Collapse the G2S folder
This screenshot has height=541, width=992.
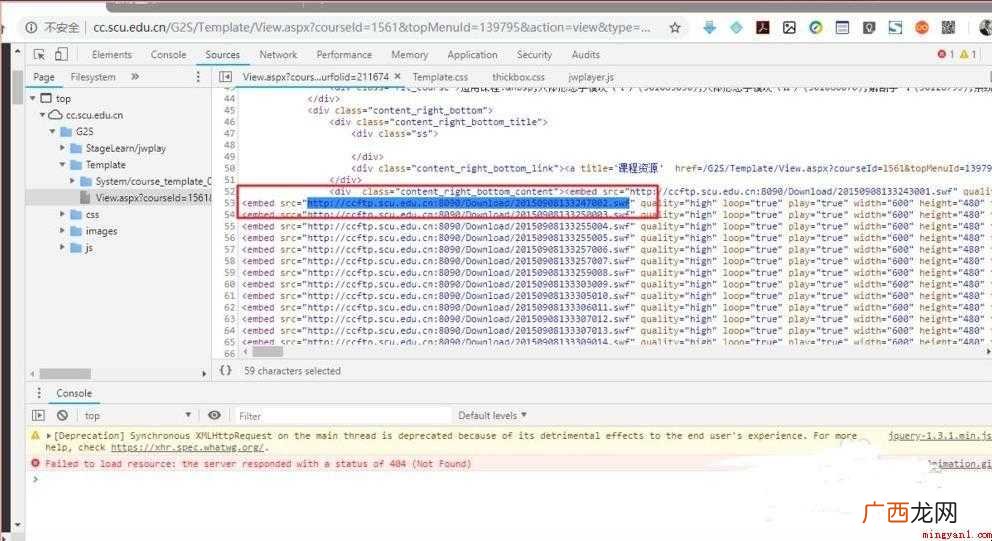[x=53, y=132]
